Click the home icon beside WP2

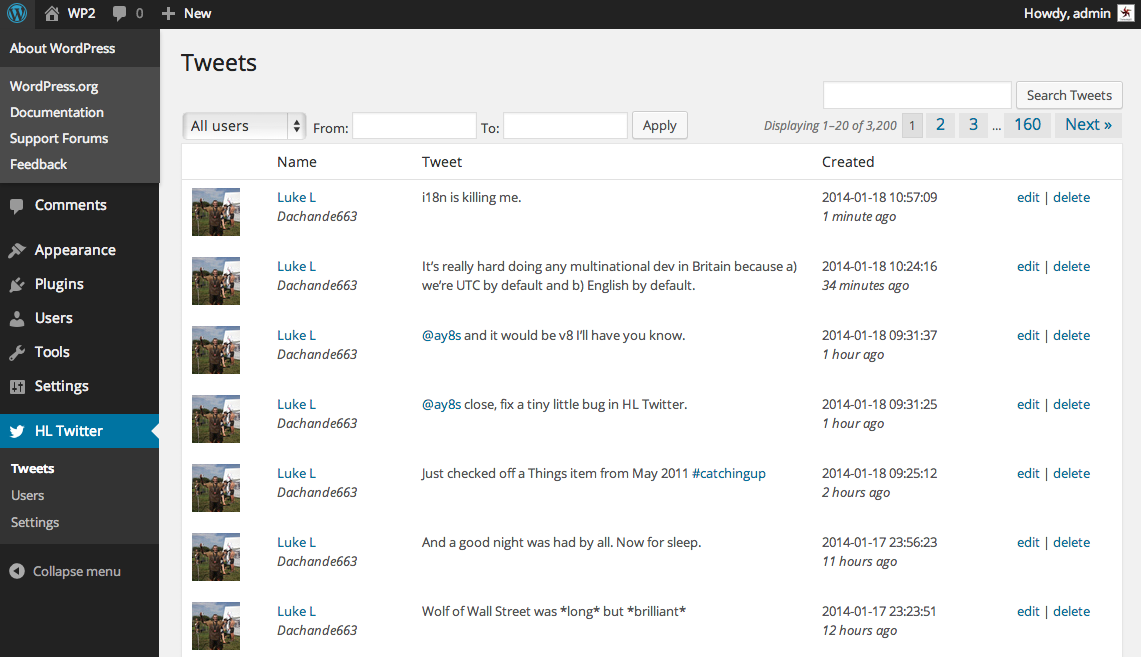tap(52, 13)
